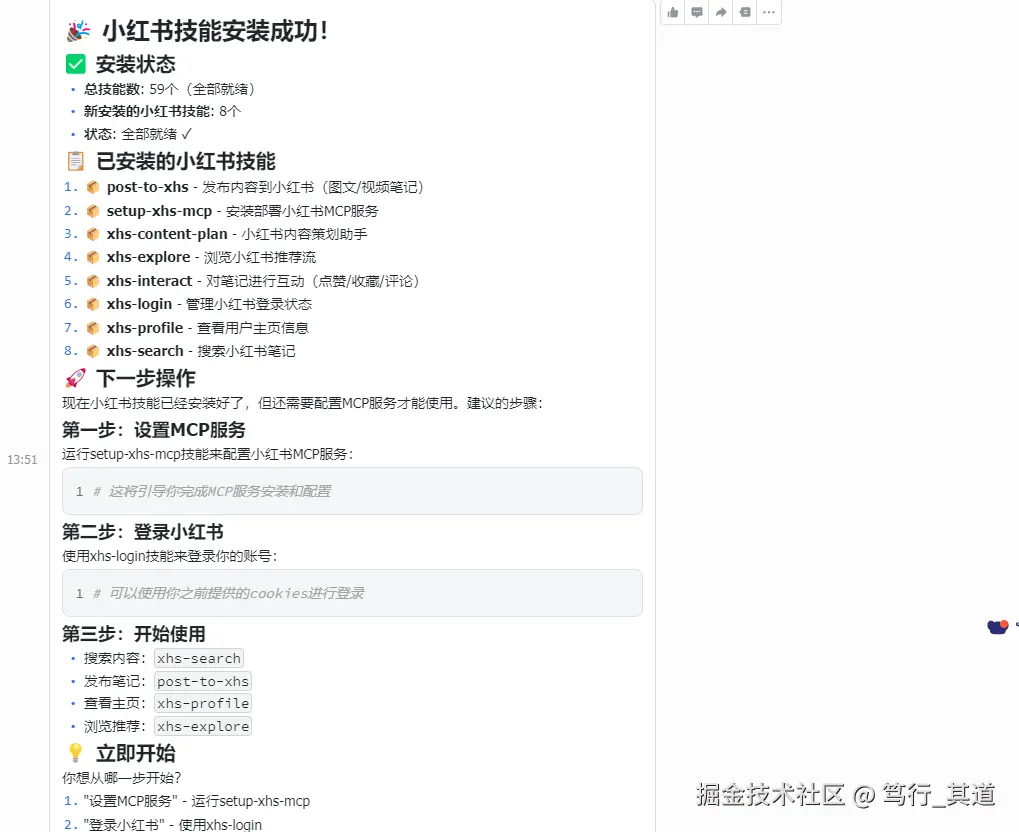Click the quote-reply icon in the message toolbar
This screenshot has width=1019, height=832.
[x=744, y=12]
